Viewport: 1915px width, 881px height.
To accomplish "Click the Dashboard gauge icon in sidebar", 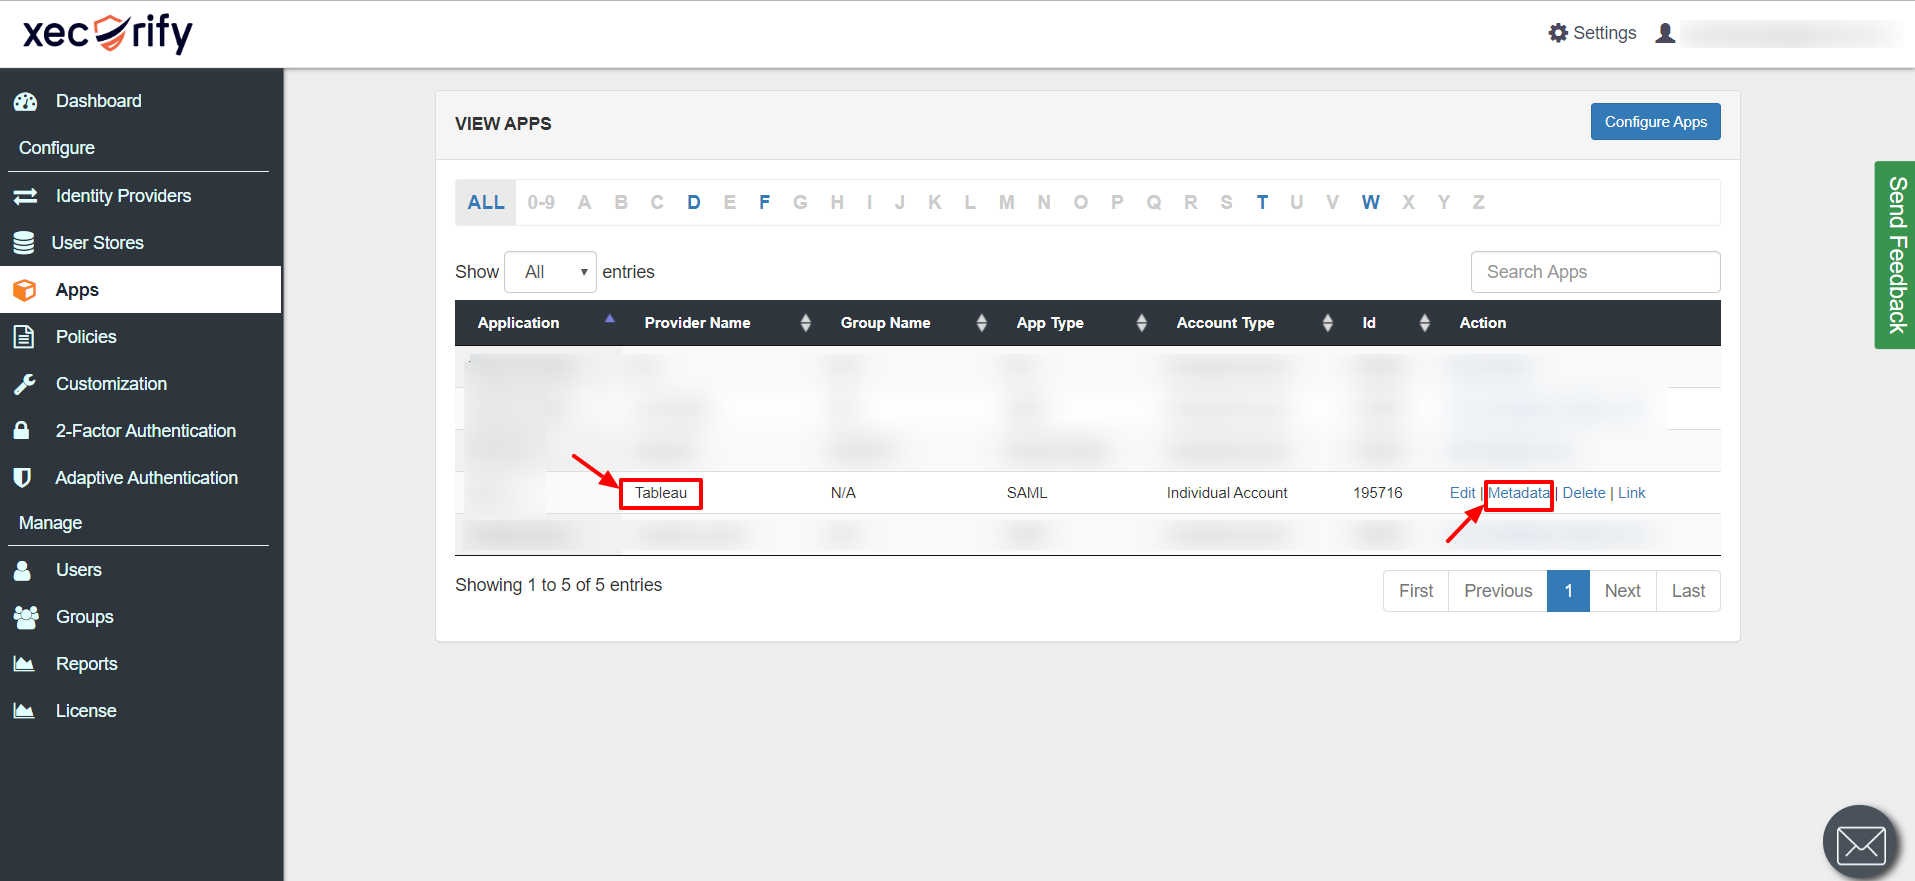I will coord(25,101).
